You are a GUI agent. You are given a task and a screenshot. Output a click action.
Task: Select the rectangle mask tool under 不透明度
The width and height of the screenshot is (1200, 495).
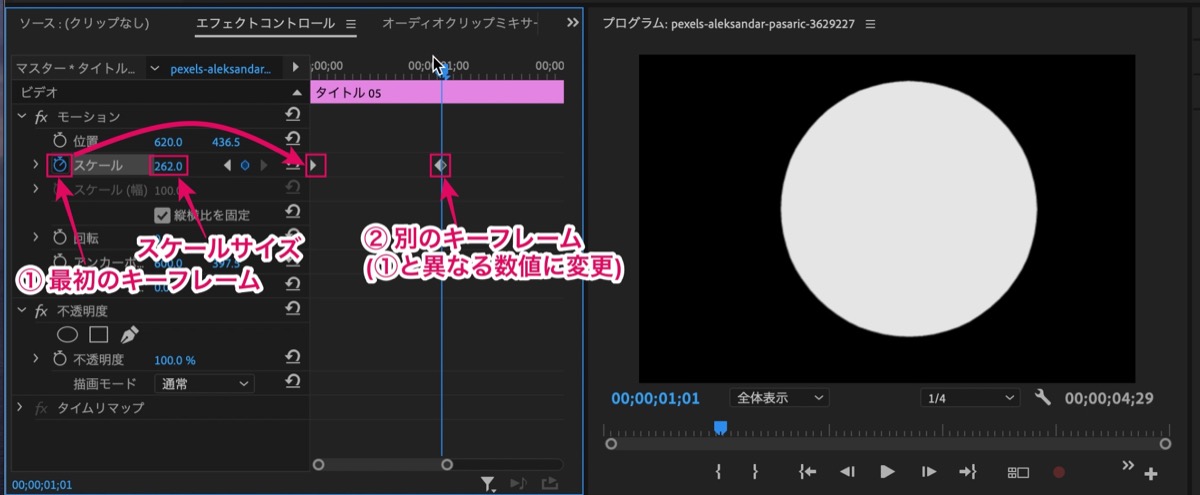coord(98,334)
